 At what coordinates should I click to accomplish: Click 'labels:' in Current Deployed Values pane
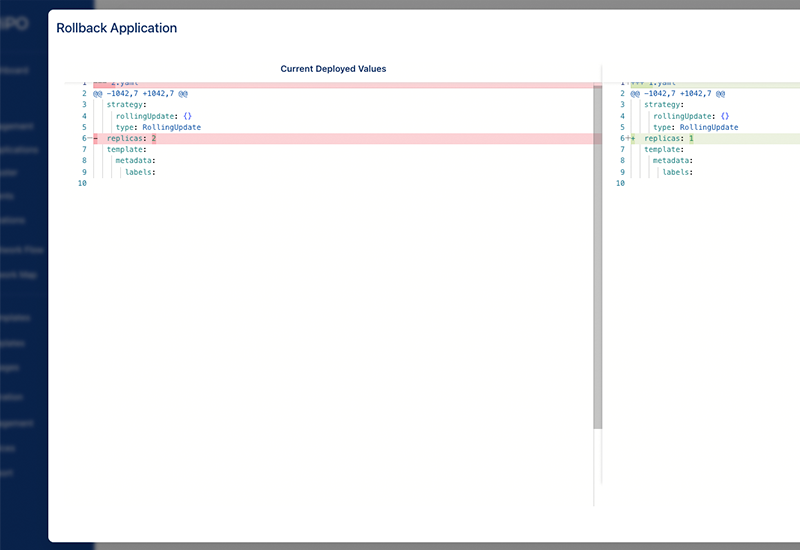coord(140,172)
